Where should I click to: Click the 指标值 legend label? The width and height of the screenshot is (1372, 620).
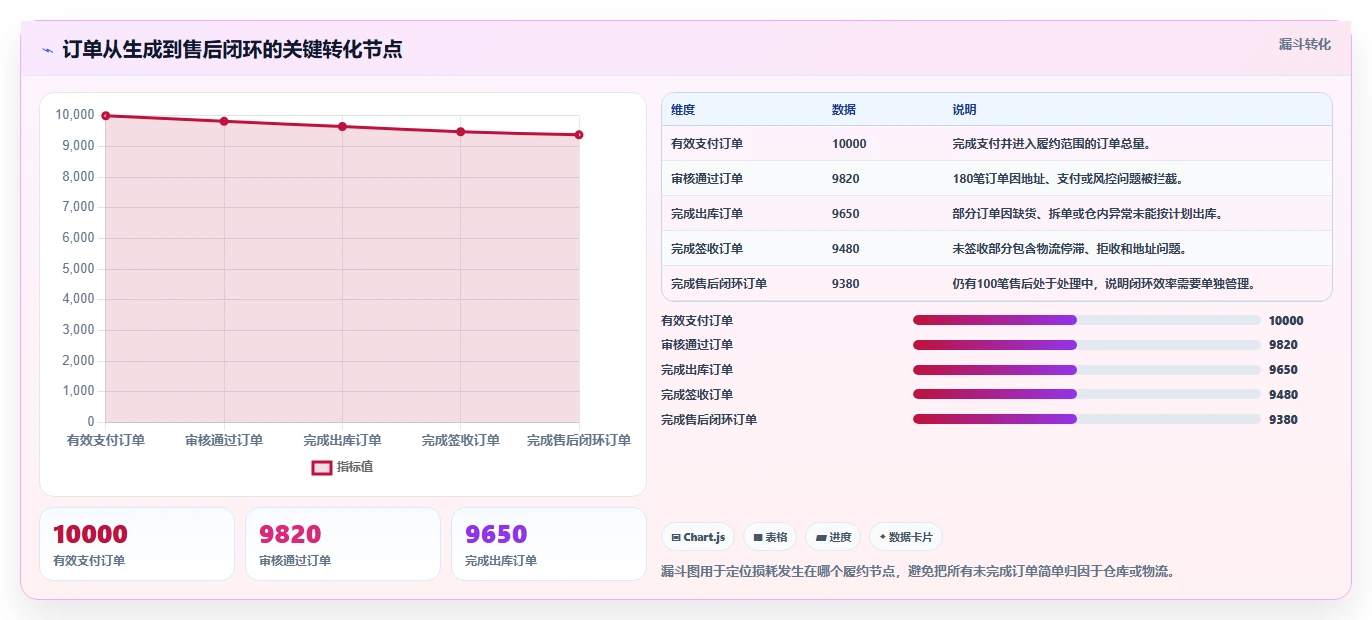(x=355, y=467)
